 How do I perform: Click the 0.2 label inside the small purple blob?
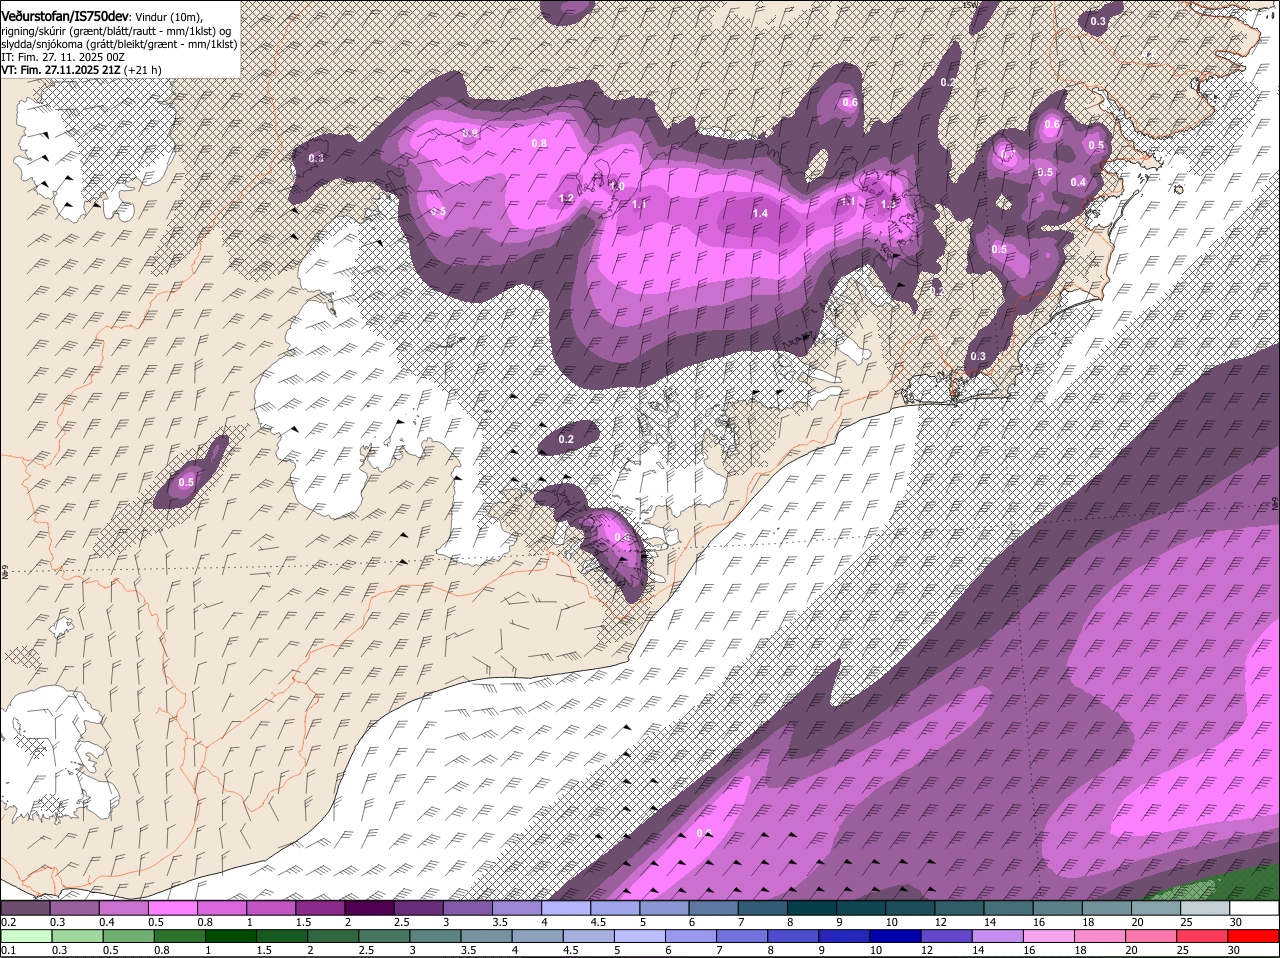pyautogui.click(x=566, y=439)
